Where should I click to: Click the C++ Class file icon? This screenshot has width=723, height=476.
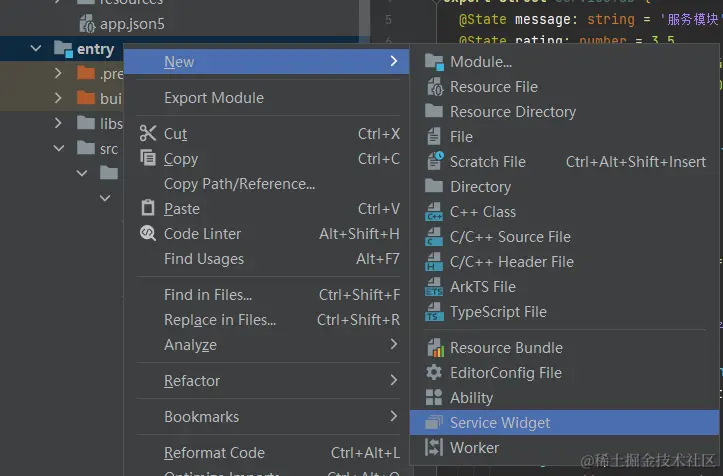(x=434, y=212)
